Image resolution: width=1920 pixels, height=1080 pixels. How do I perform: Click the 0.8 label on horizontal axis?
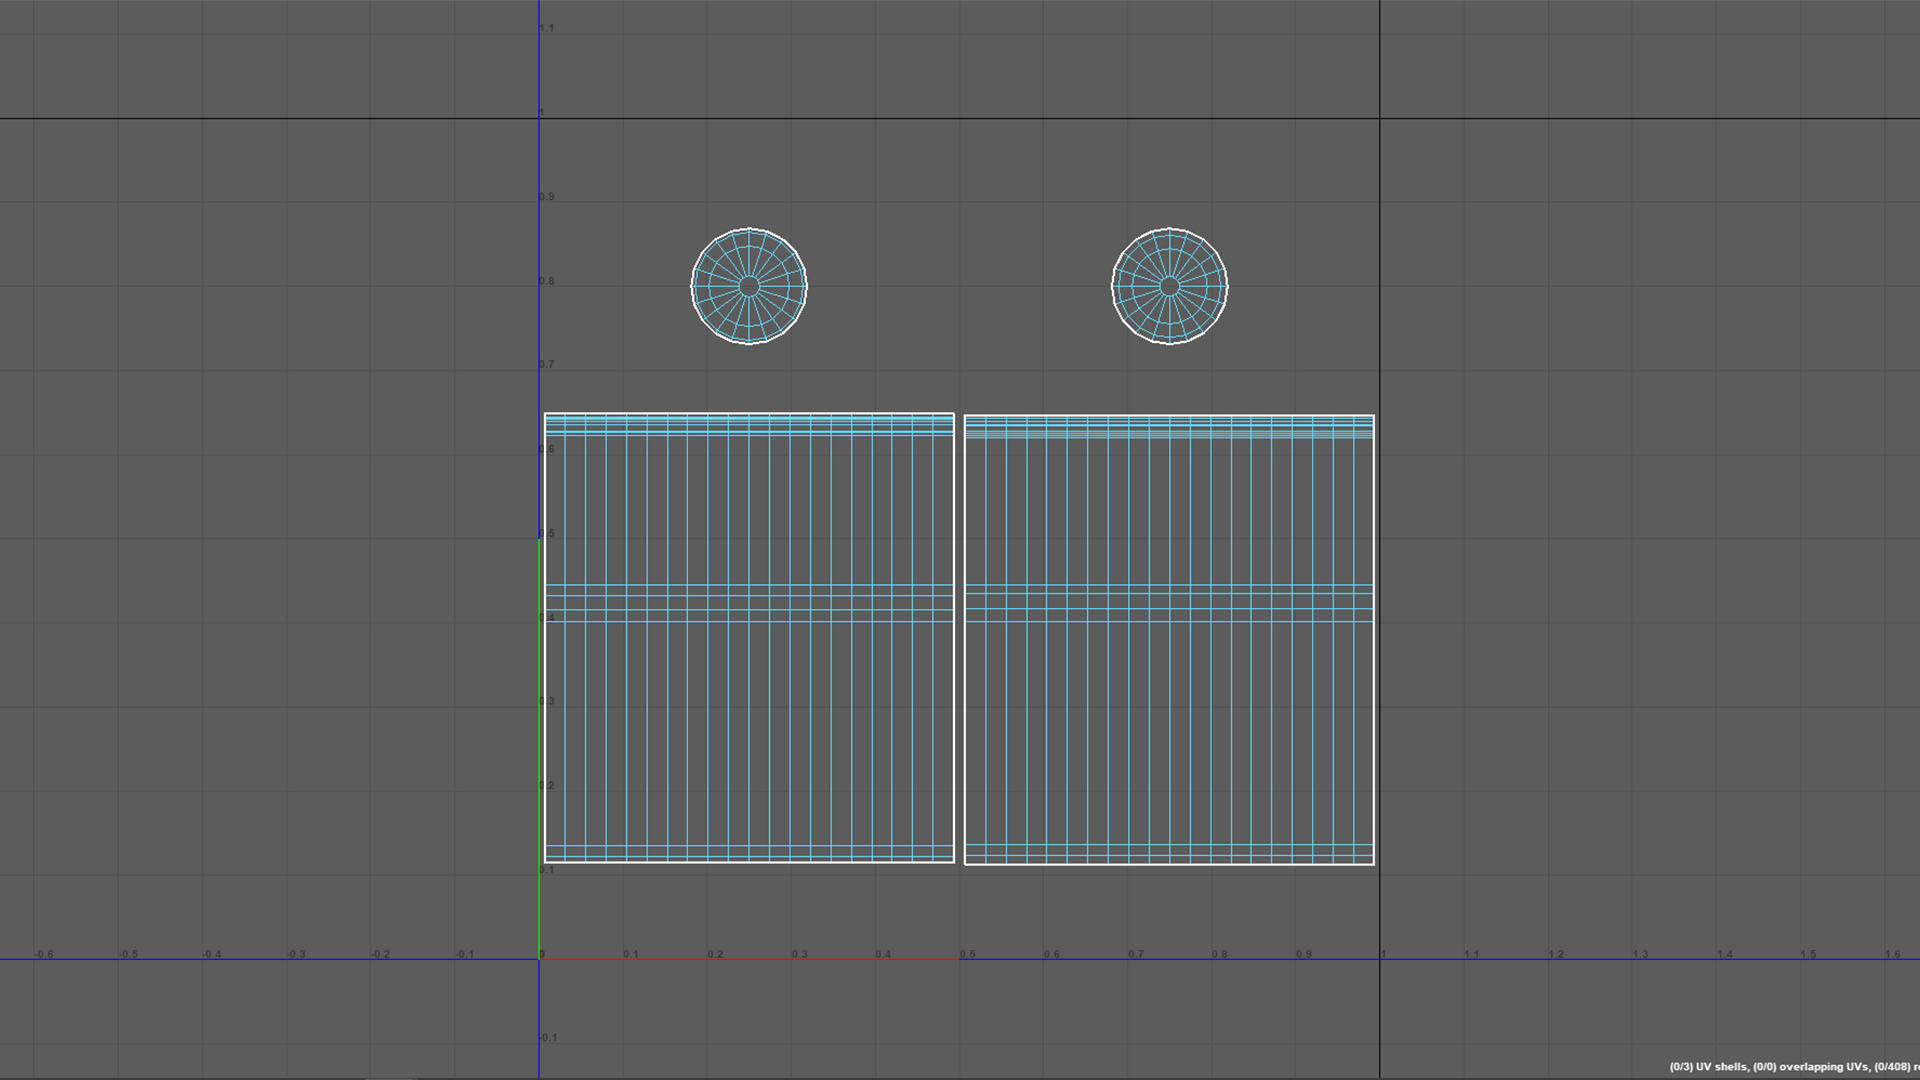pos(1219,954)
